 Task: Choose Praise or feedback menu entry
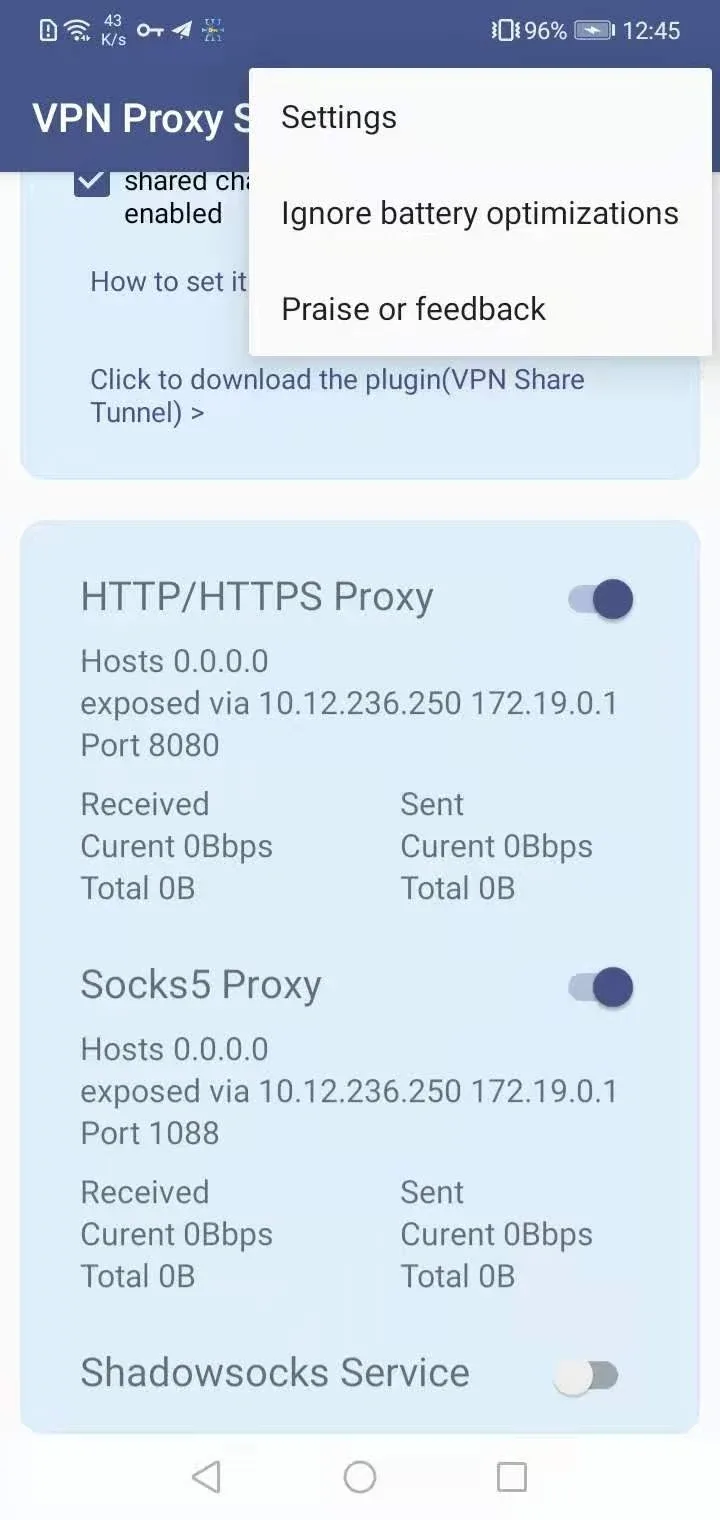pyautogui.click(x=413, y=309)
